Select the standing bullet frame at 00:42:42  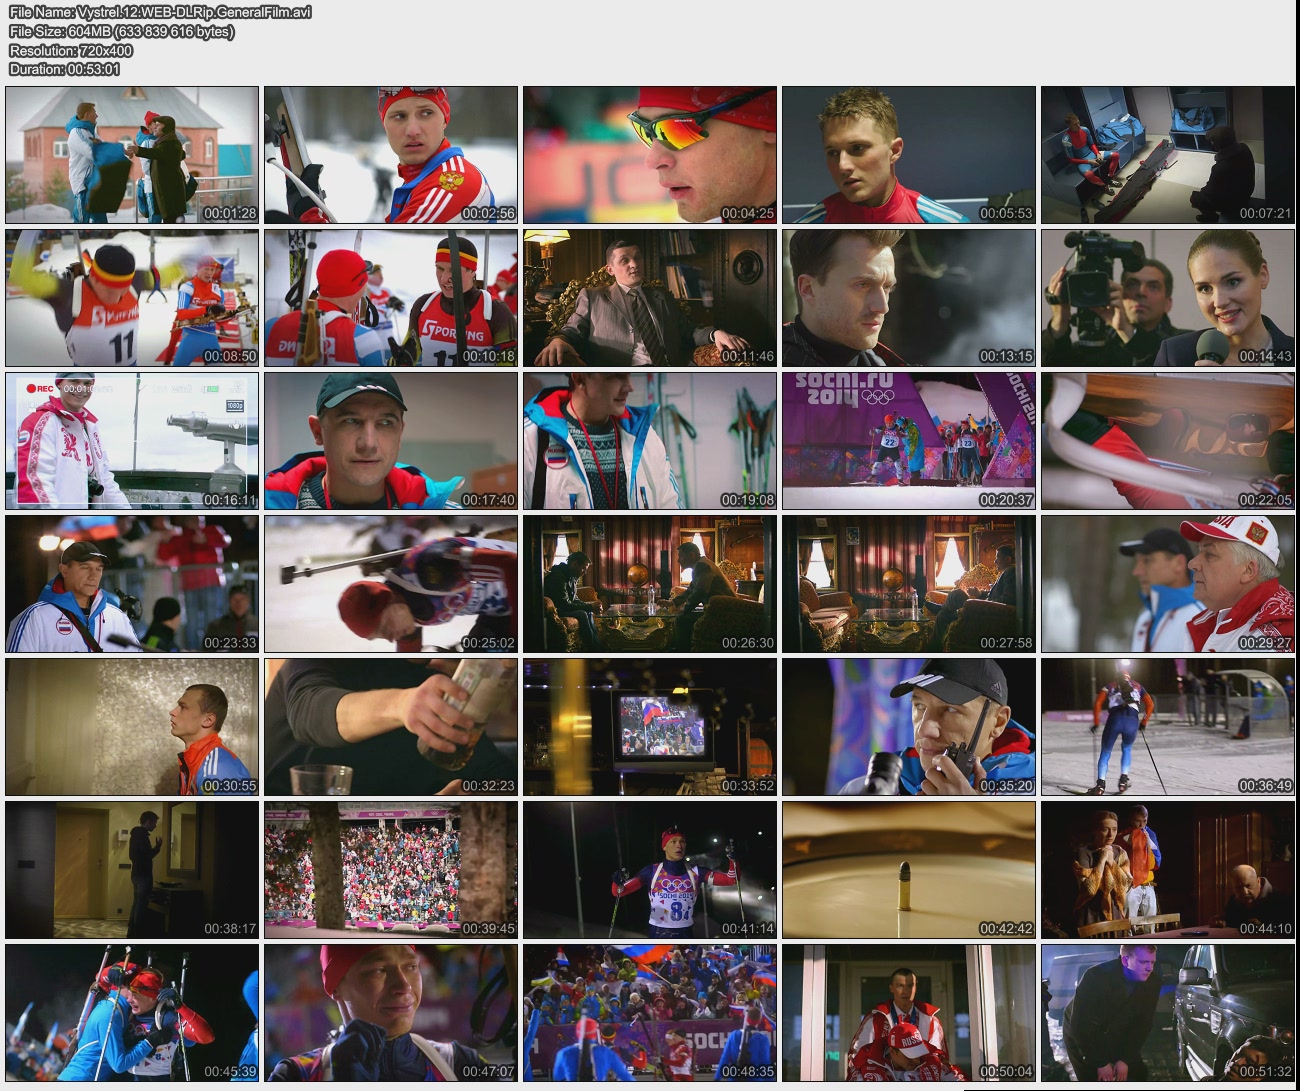pyautogui.click(x=908, y=870)
